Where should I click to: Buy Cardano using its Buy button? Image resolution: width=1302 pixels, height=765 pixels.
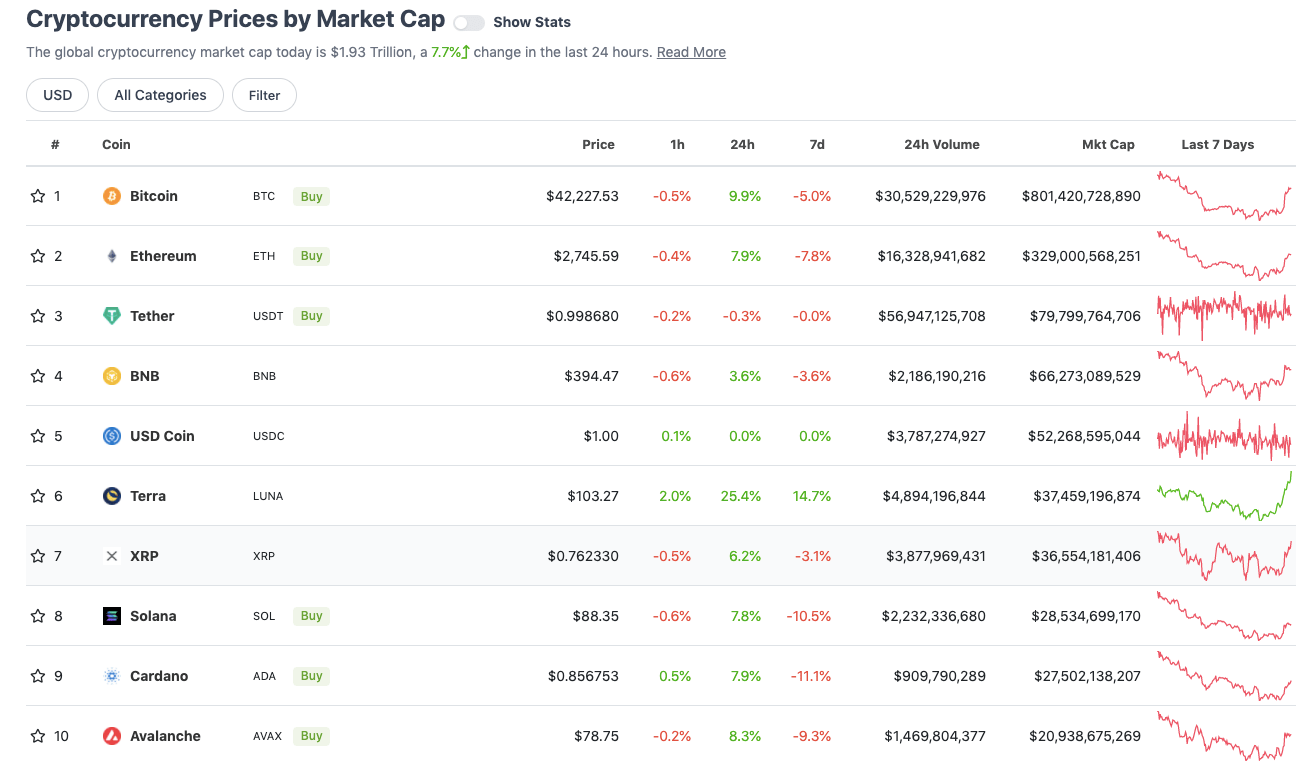point(312,676)
